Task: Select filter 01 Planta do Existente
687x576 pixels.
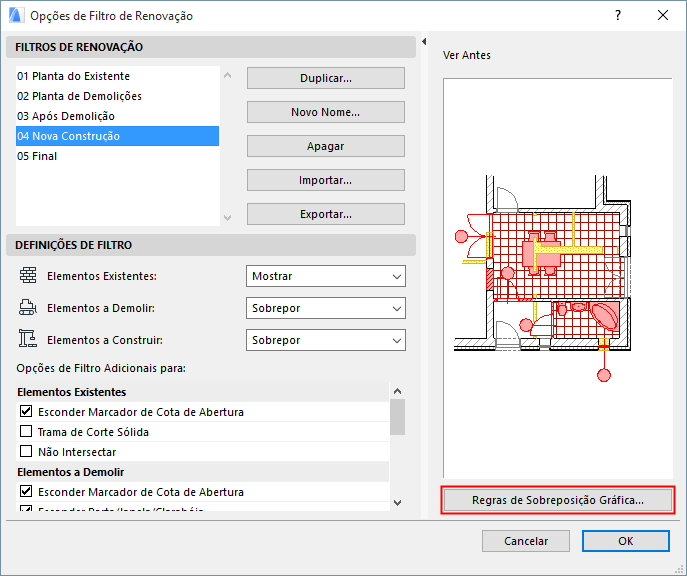Action: 117,76
